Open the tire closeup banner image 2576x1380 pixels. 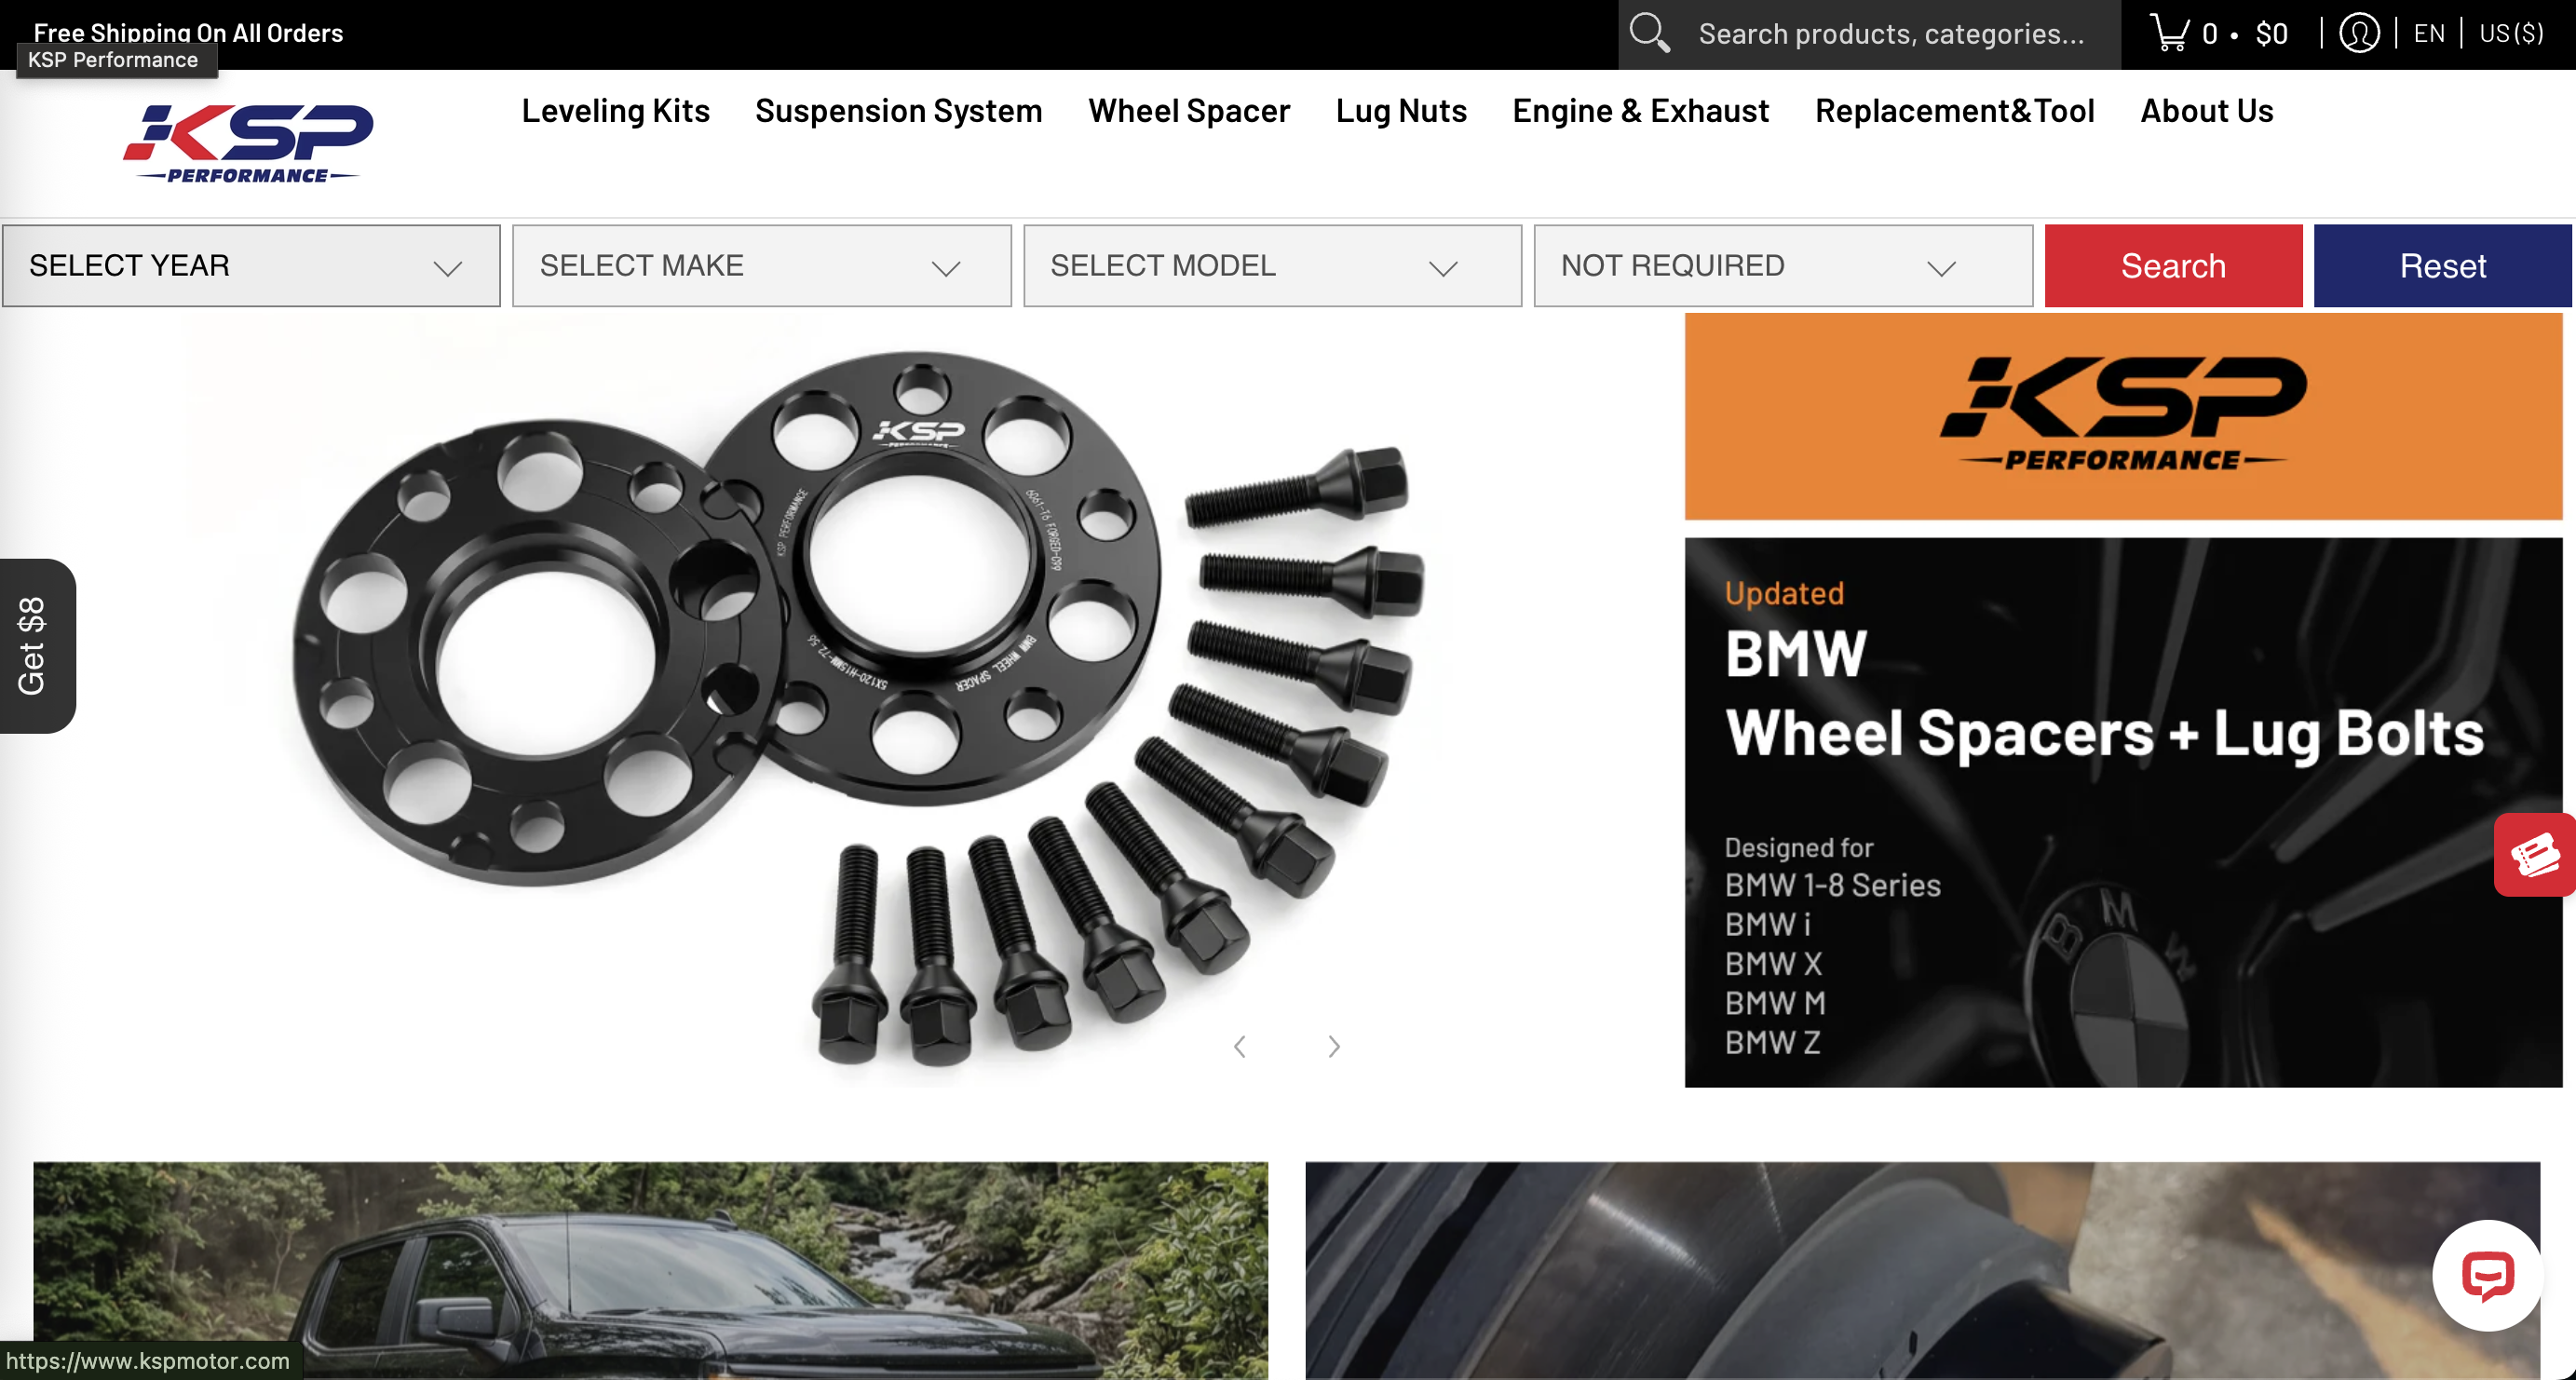tap(1922, 1270)
